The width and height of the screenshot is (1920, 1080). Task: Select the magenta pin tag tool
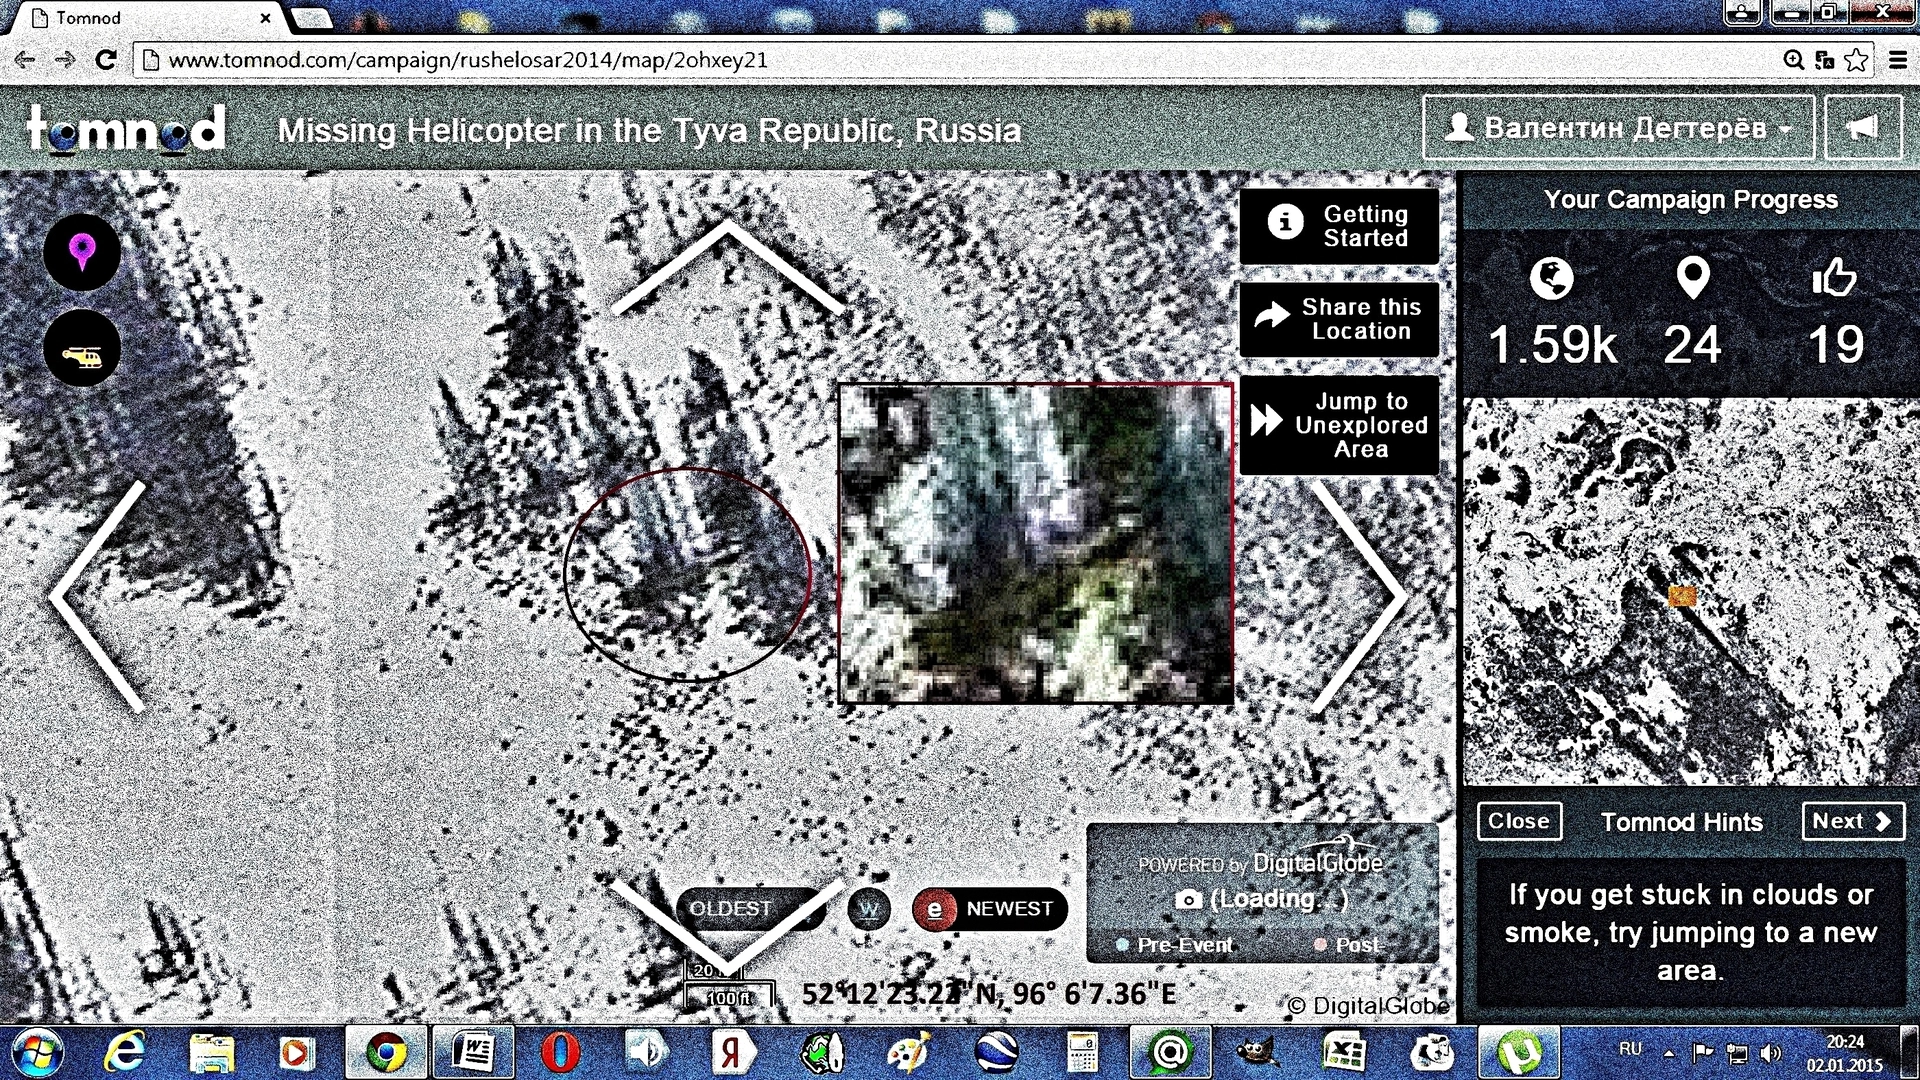pos(82,251)
